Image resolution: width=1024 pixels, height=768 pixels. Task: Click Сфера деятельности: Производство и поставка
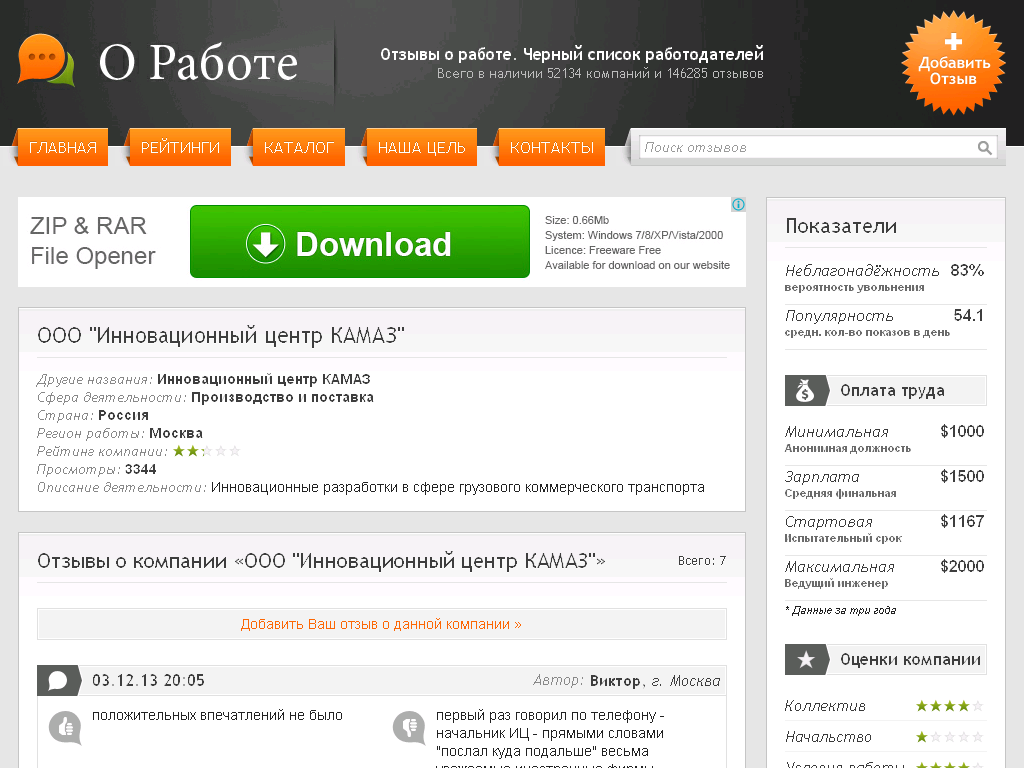tap(205, 398)
